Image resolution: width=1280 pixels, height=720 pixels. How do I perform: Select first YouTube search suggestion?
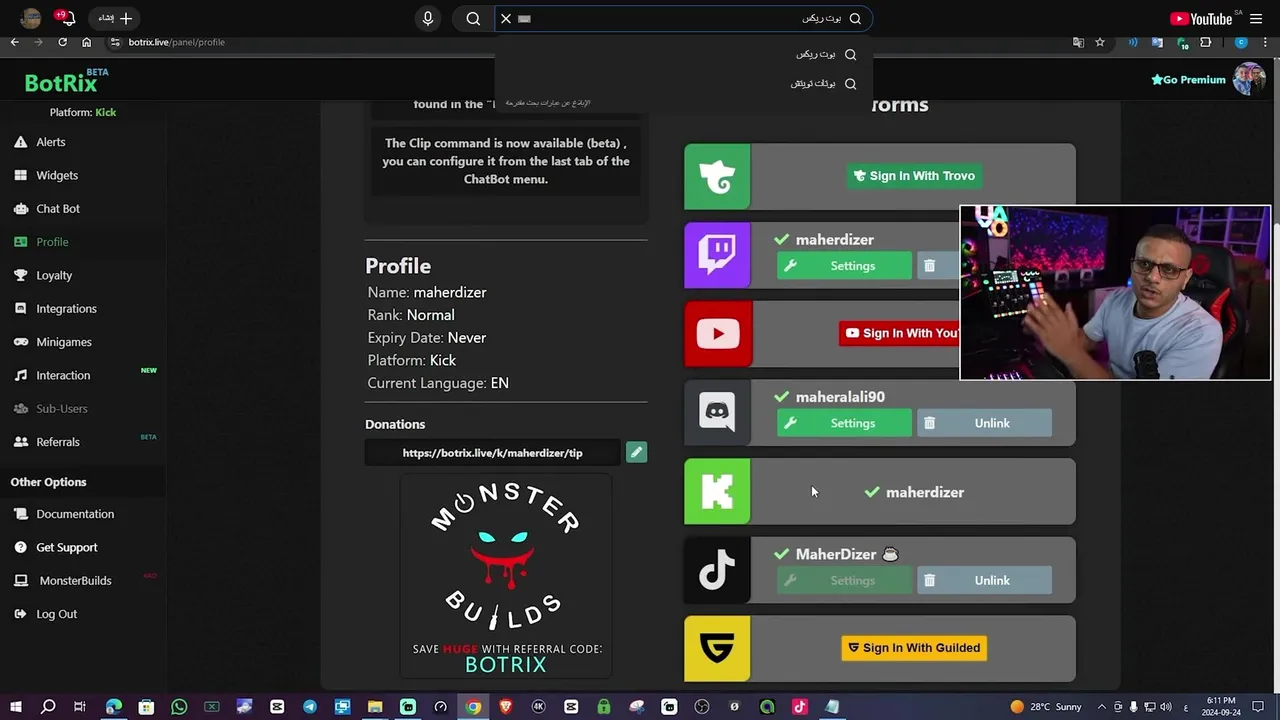click(x=684, y=54)
